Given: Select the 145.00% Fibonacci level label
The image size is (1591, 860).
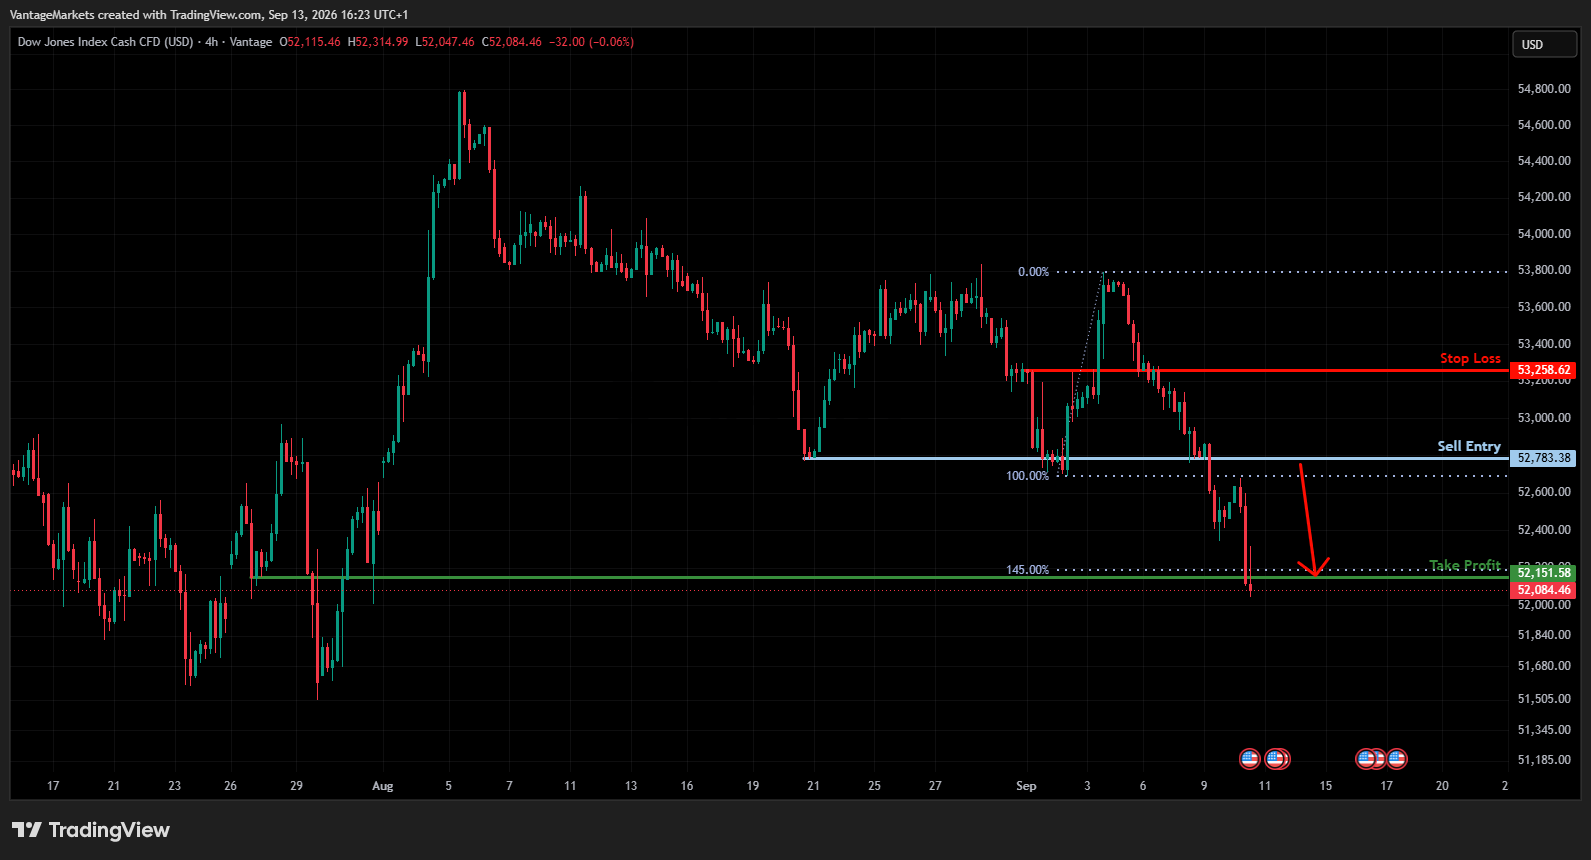Looking at the screenshot, I should tap(1027, 570).
